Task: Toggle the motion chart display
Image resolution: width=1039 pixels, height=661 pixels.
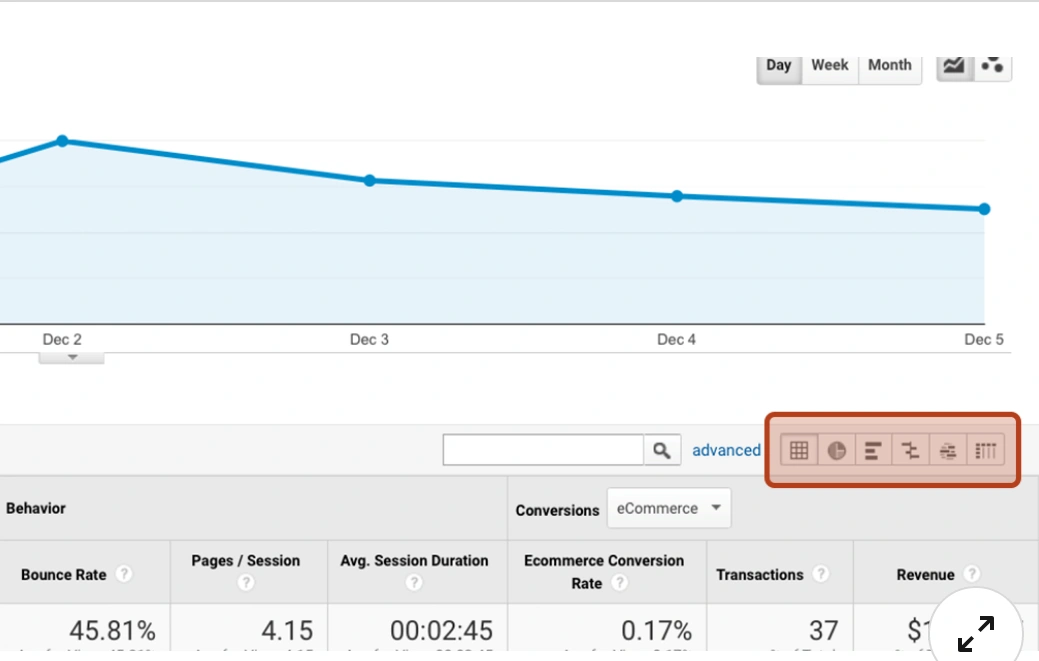Action: pos(993,67)
